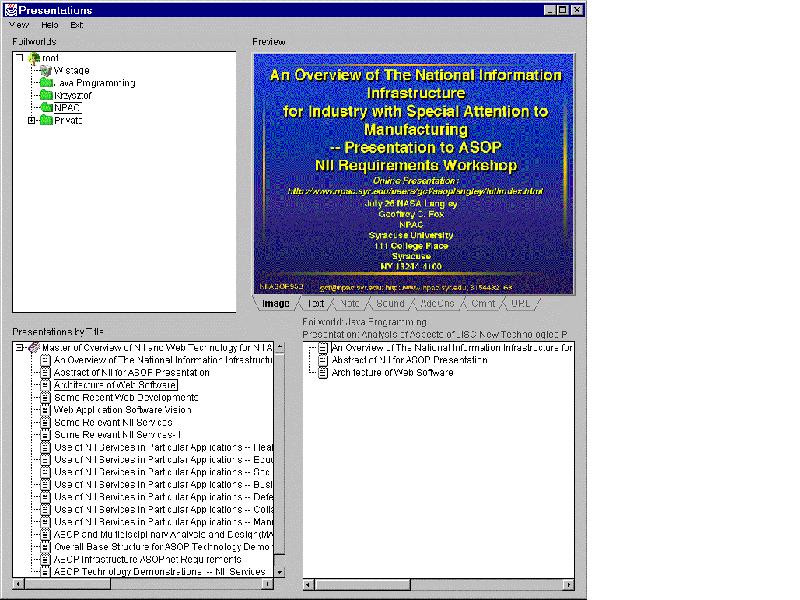Viewport: 800px width, 600px height.
Task: Open the Help menu
Action: [x=49, y=24]
